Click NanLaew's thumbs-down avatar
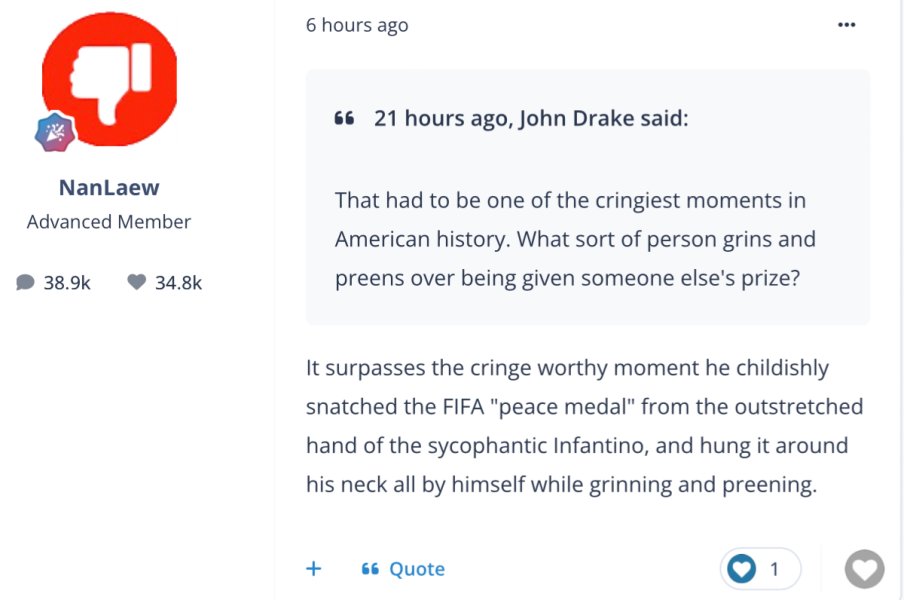Image resolution: width=904 pixels, height=600 pixels. point(109,79)
